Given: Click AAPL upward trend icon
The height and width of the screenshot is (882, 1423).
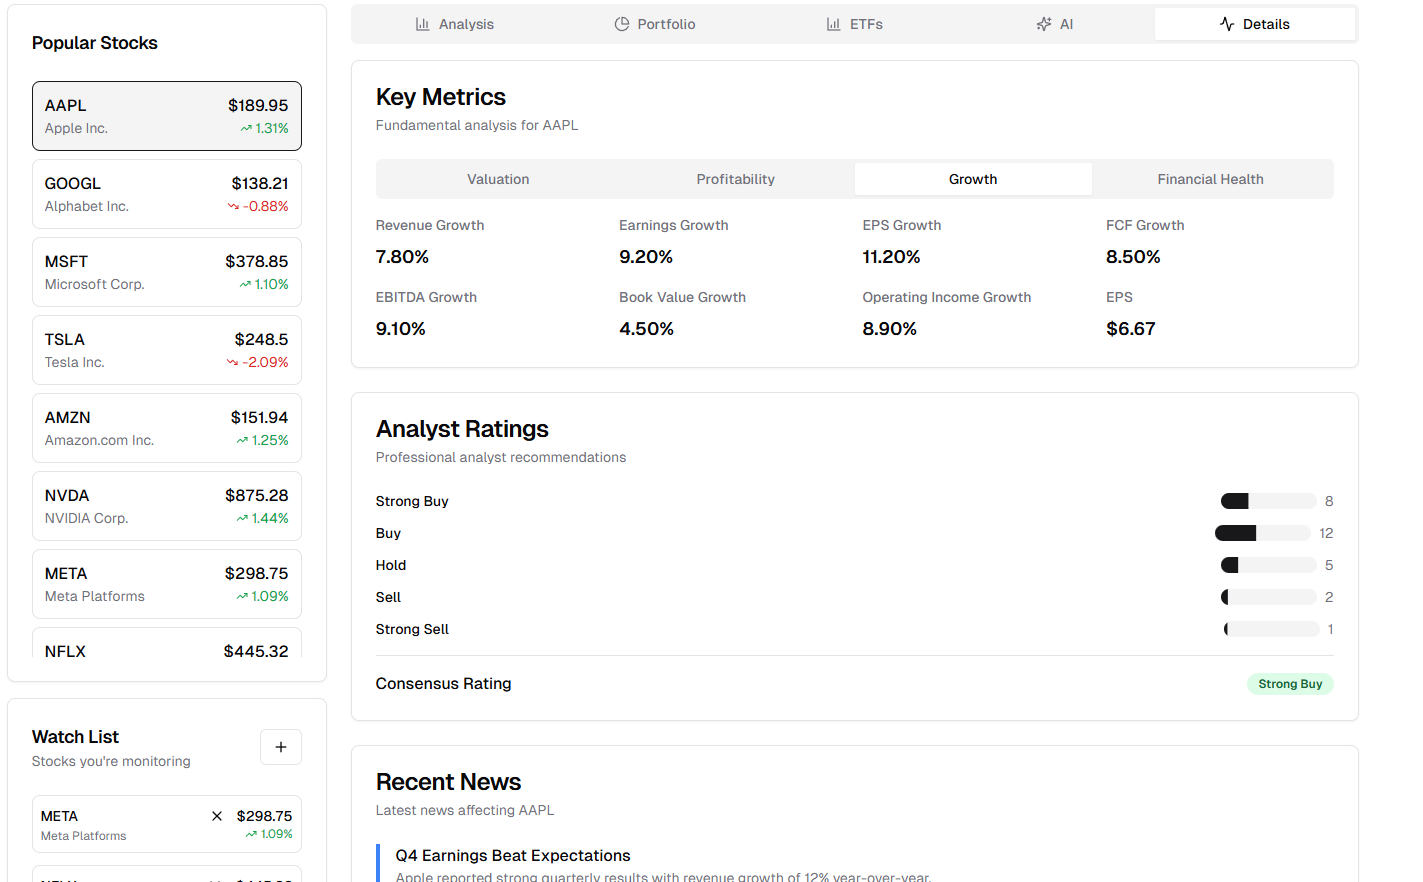Looking at the screenshot, I should tap(246, 128).
